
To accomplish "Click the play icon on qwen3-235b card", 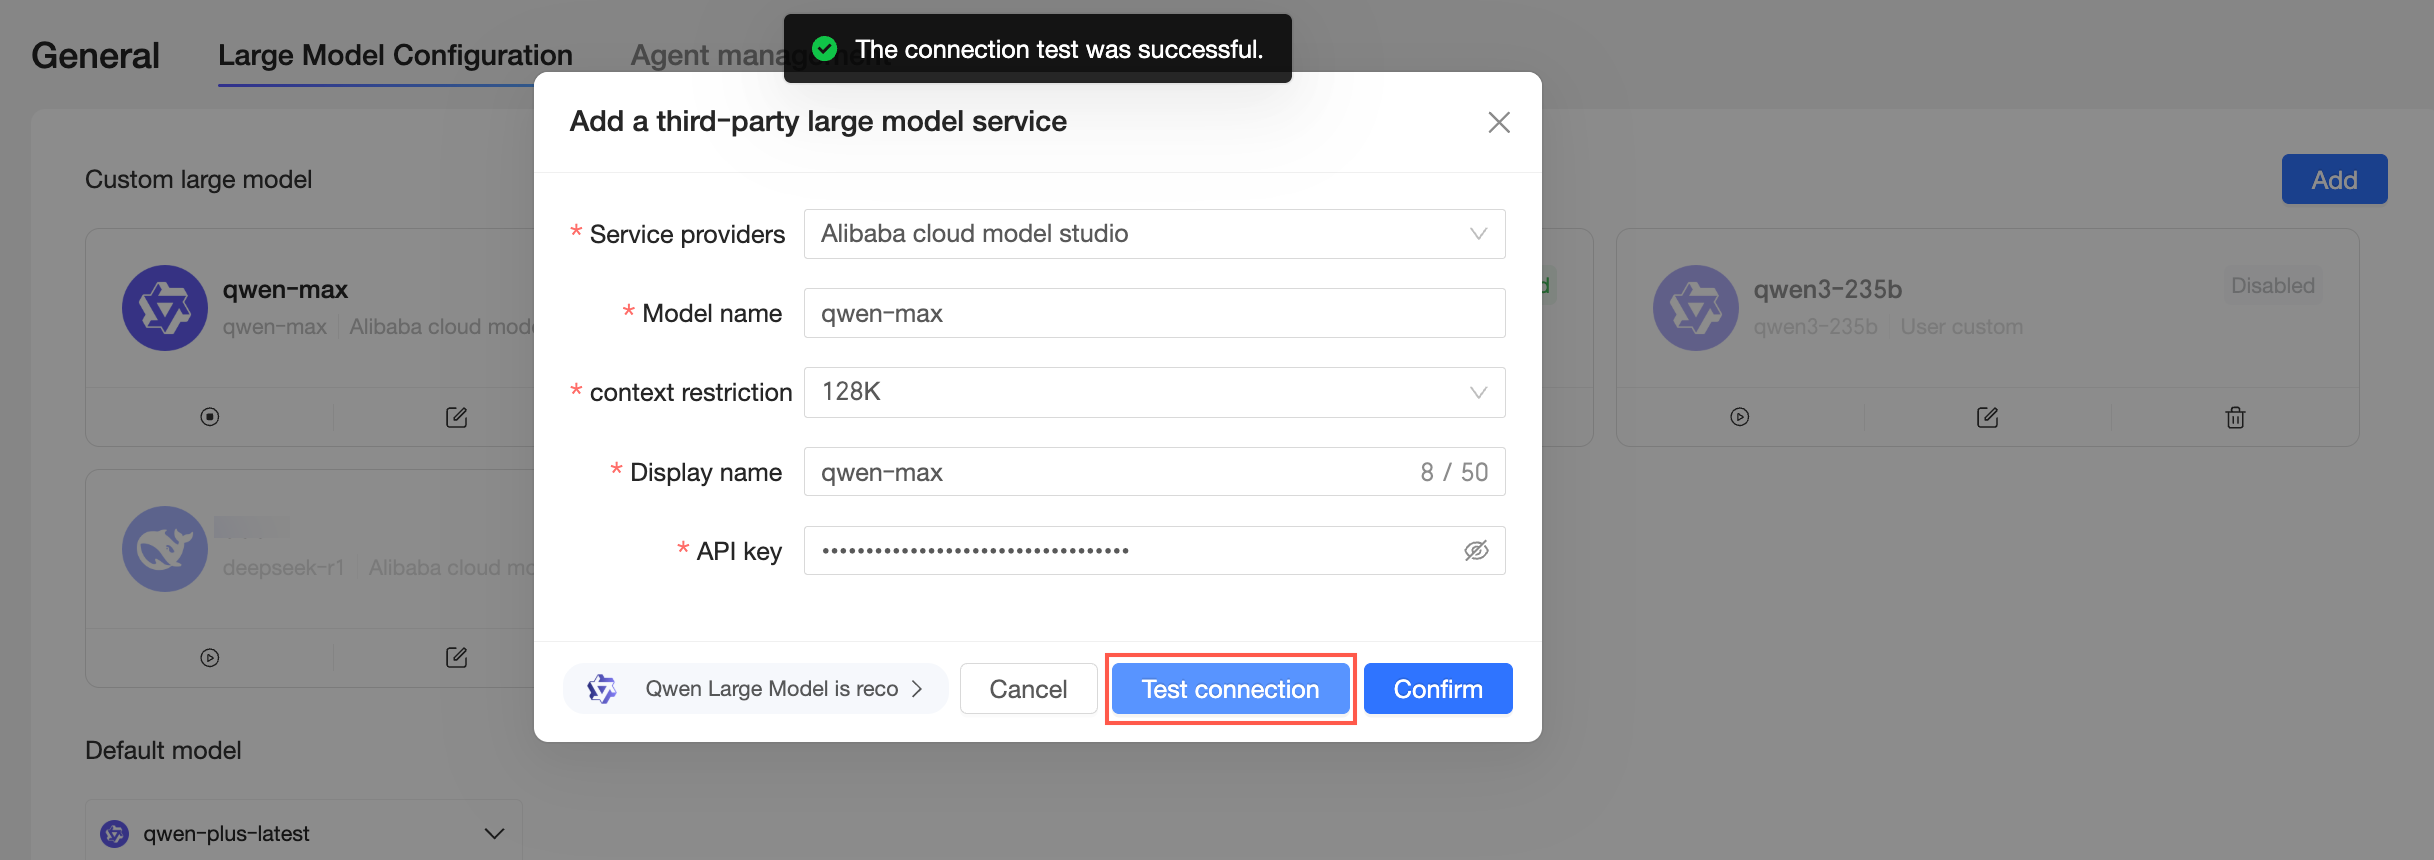I will point(1740,417).
